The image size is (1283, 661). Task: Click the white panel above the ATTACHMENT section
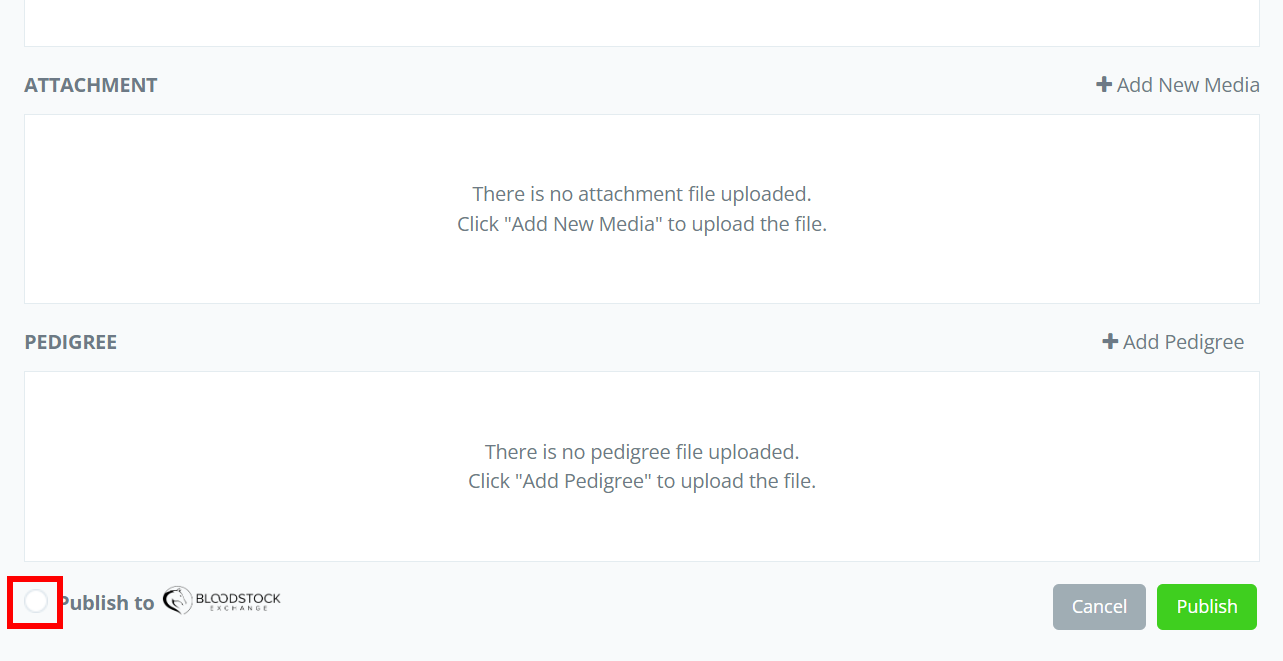point(640,22)
